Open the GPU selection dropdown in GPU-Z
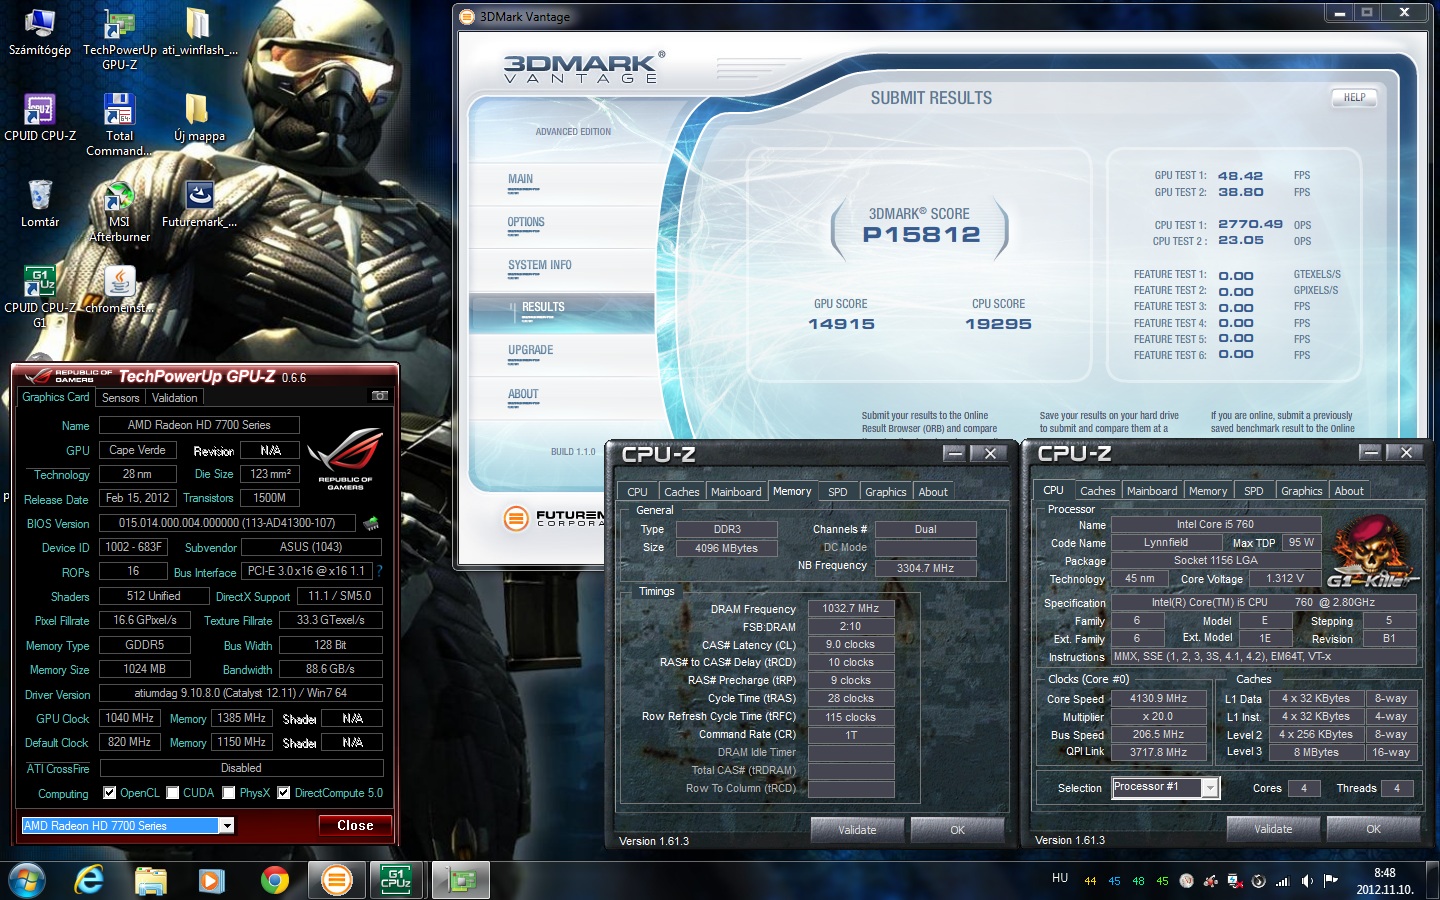The height and width of the screenshot is (900, 1440). 227,825
